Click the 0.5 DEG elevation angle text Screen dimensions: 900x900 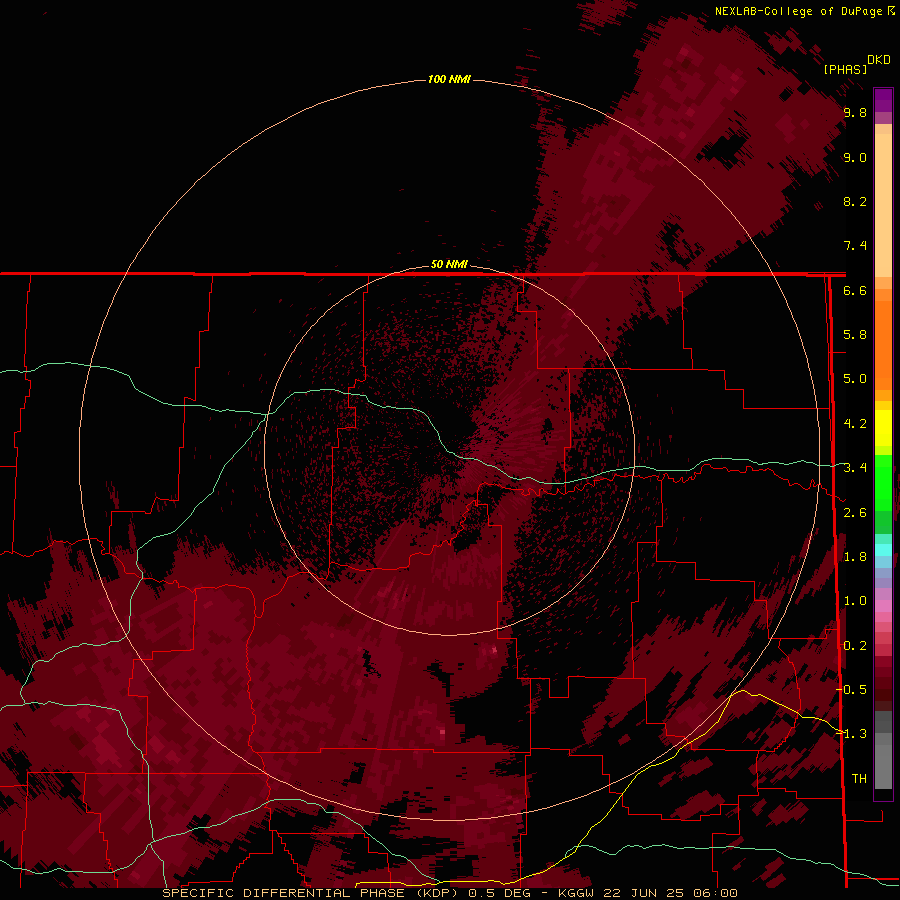point(499,893)
